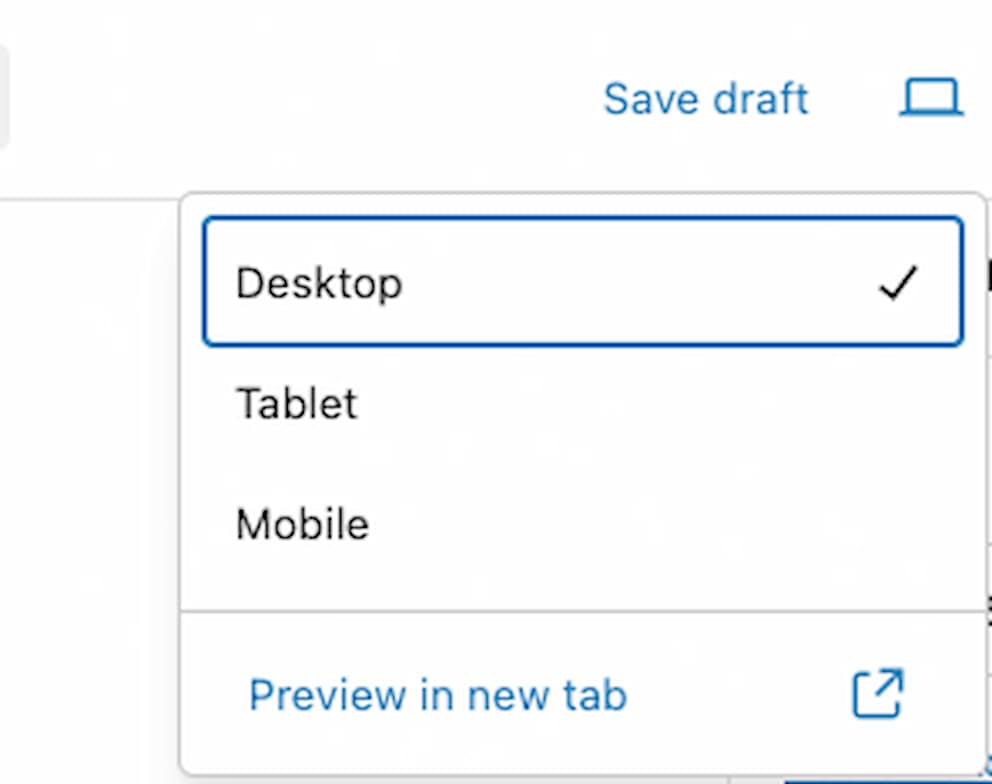Open Preview in new tab
The height and width of the screenshot is (784, 992).
pos(438,694)
